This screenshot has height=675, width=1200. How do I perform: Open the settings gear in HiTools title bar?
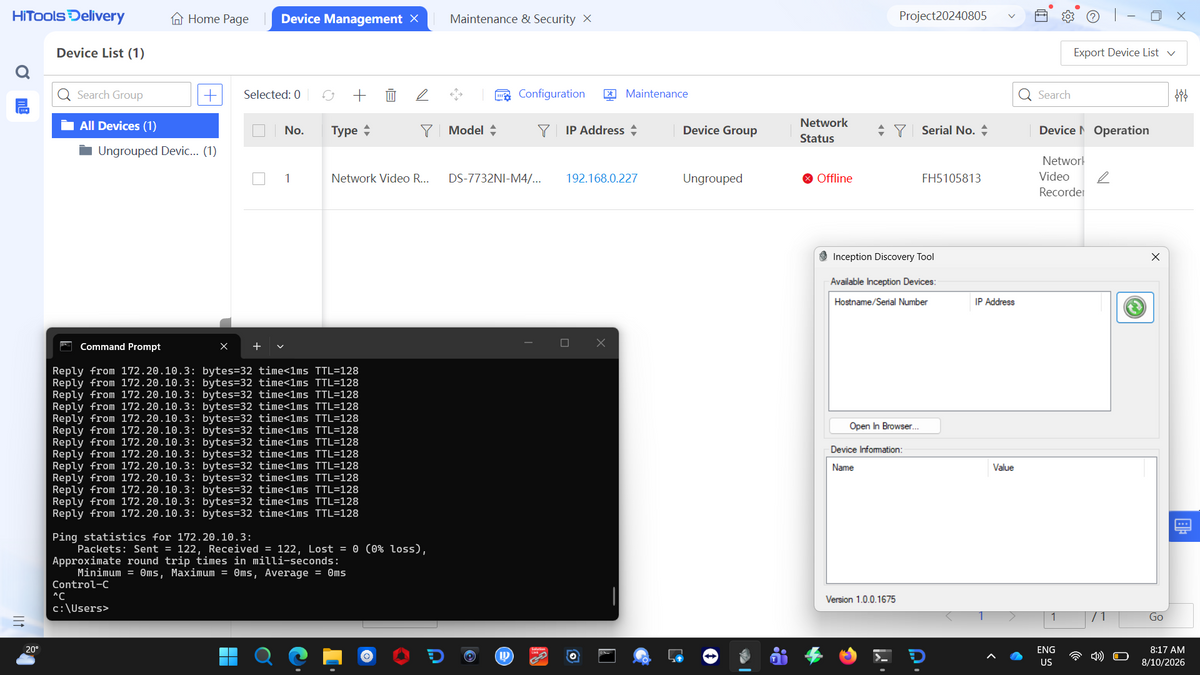click(1068, 17)
